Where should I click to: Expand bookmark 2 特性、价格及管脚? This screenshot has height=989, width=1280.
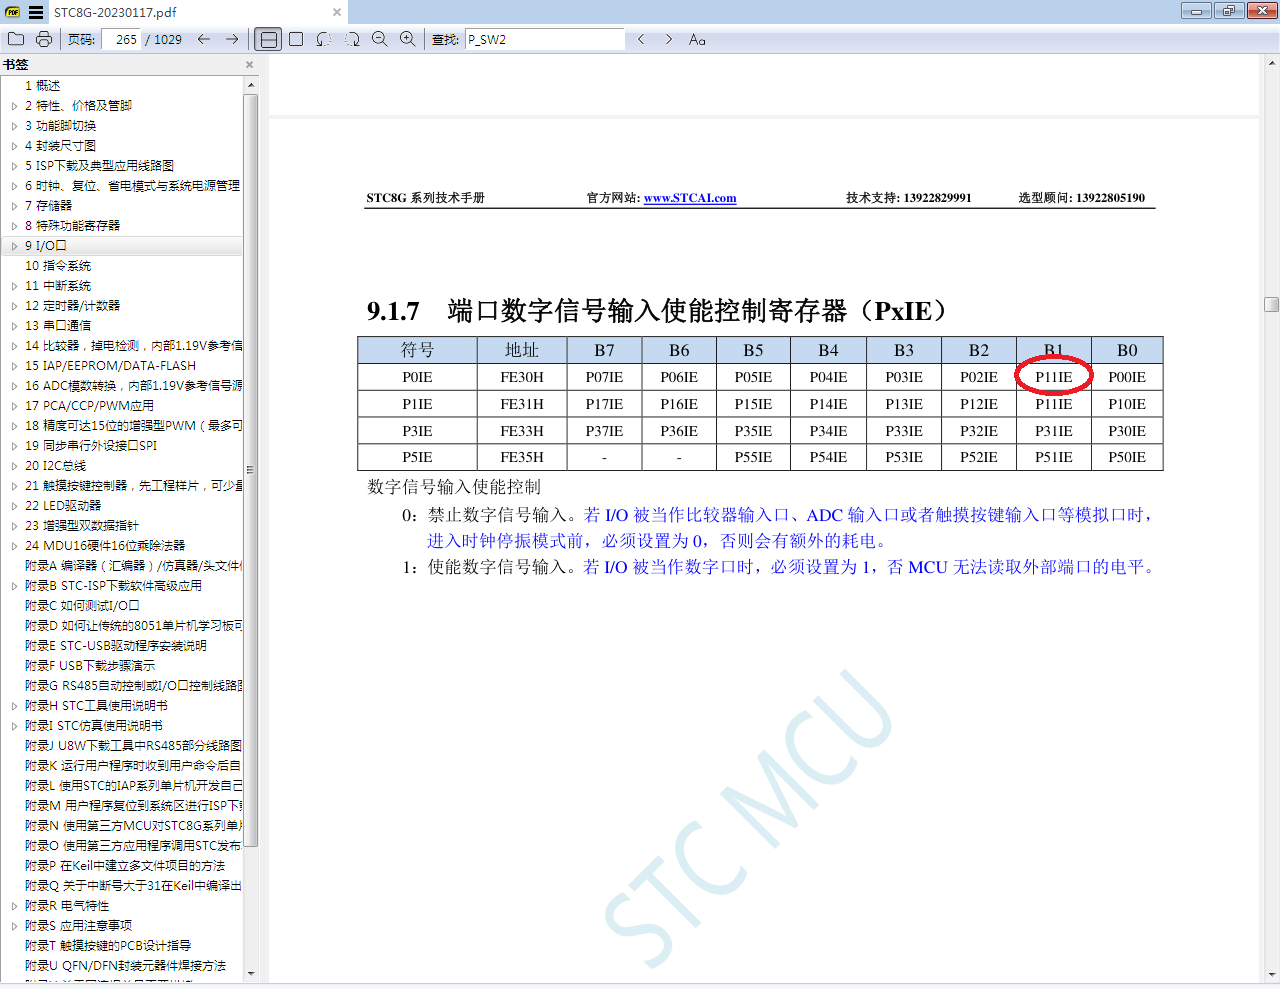click(x=14, y=106)
